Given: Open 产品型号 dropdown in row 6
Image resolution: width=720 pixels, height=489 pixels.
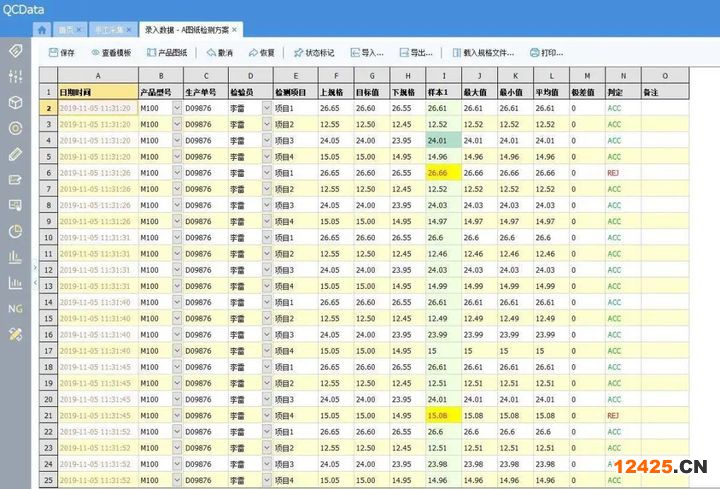Looking at the screenshot, I should (x=177, y=173).
